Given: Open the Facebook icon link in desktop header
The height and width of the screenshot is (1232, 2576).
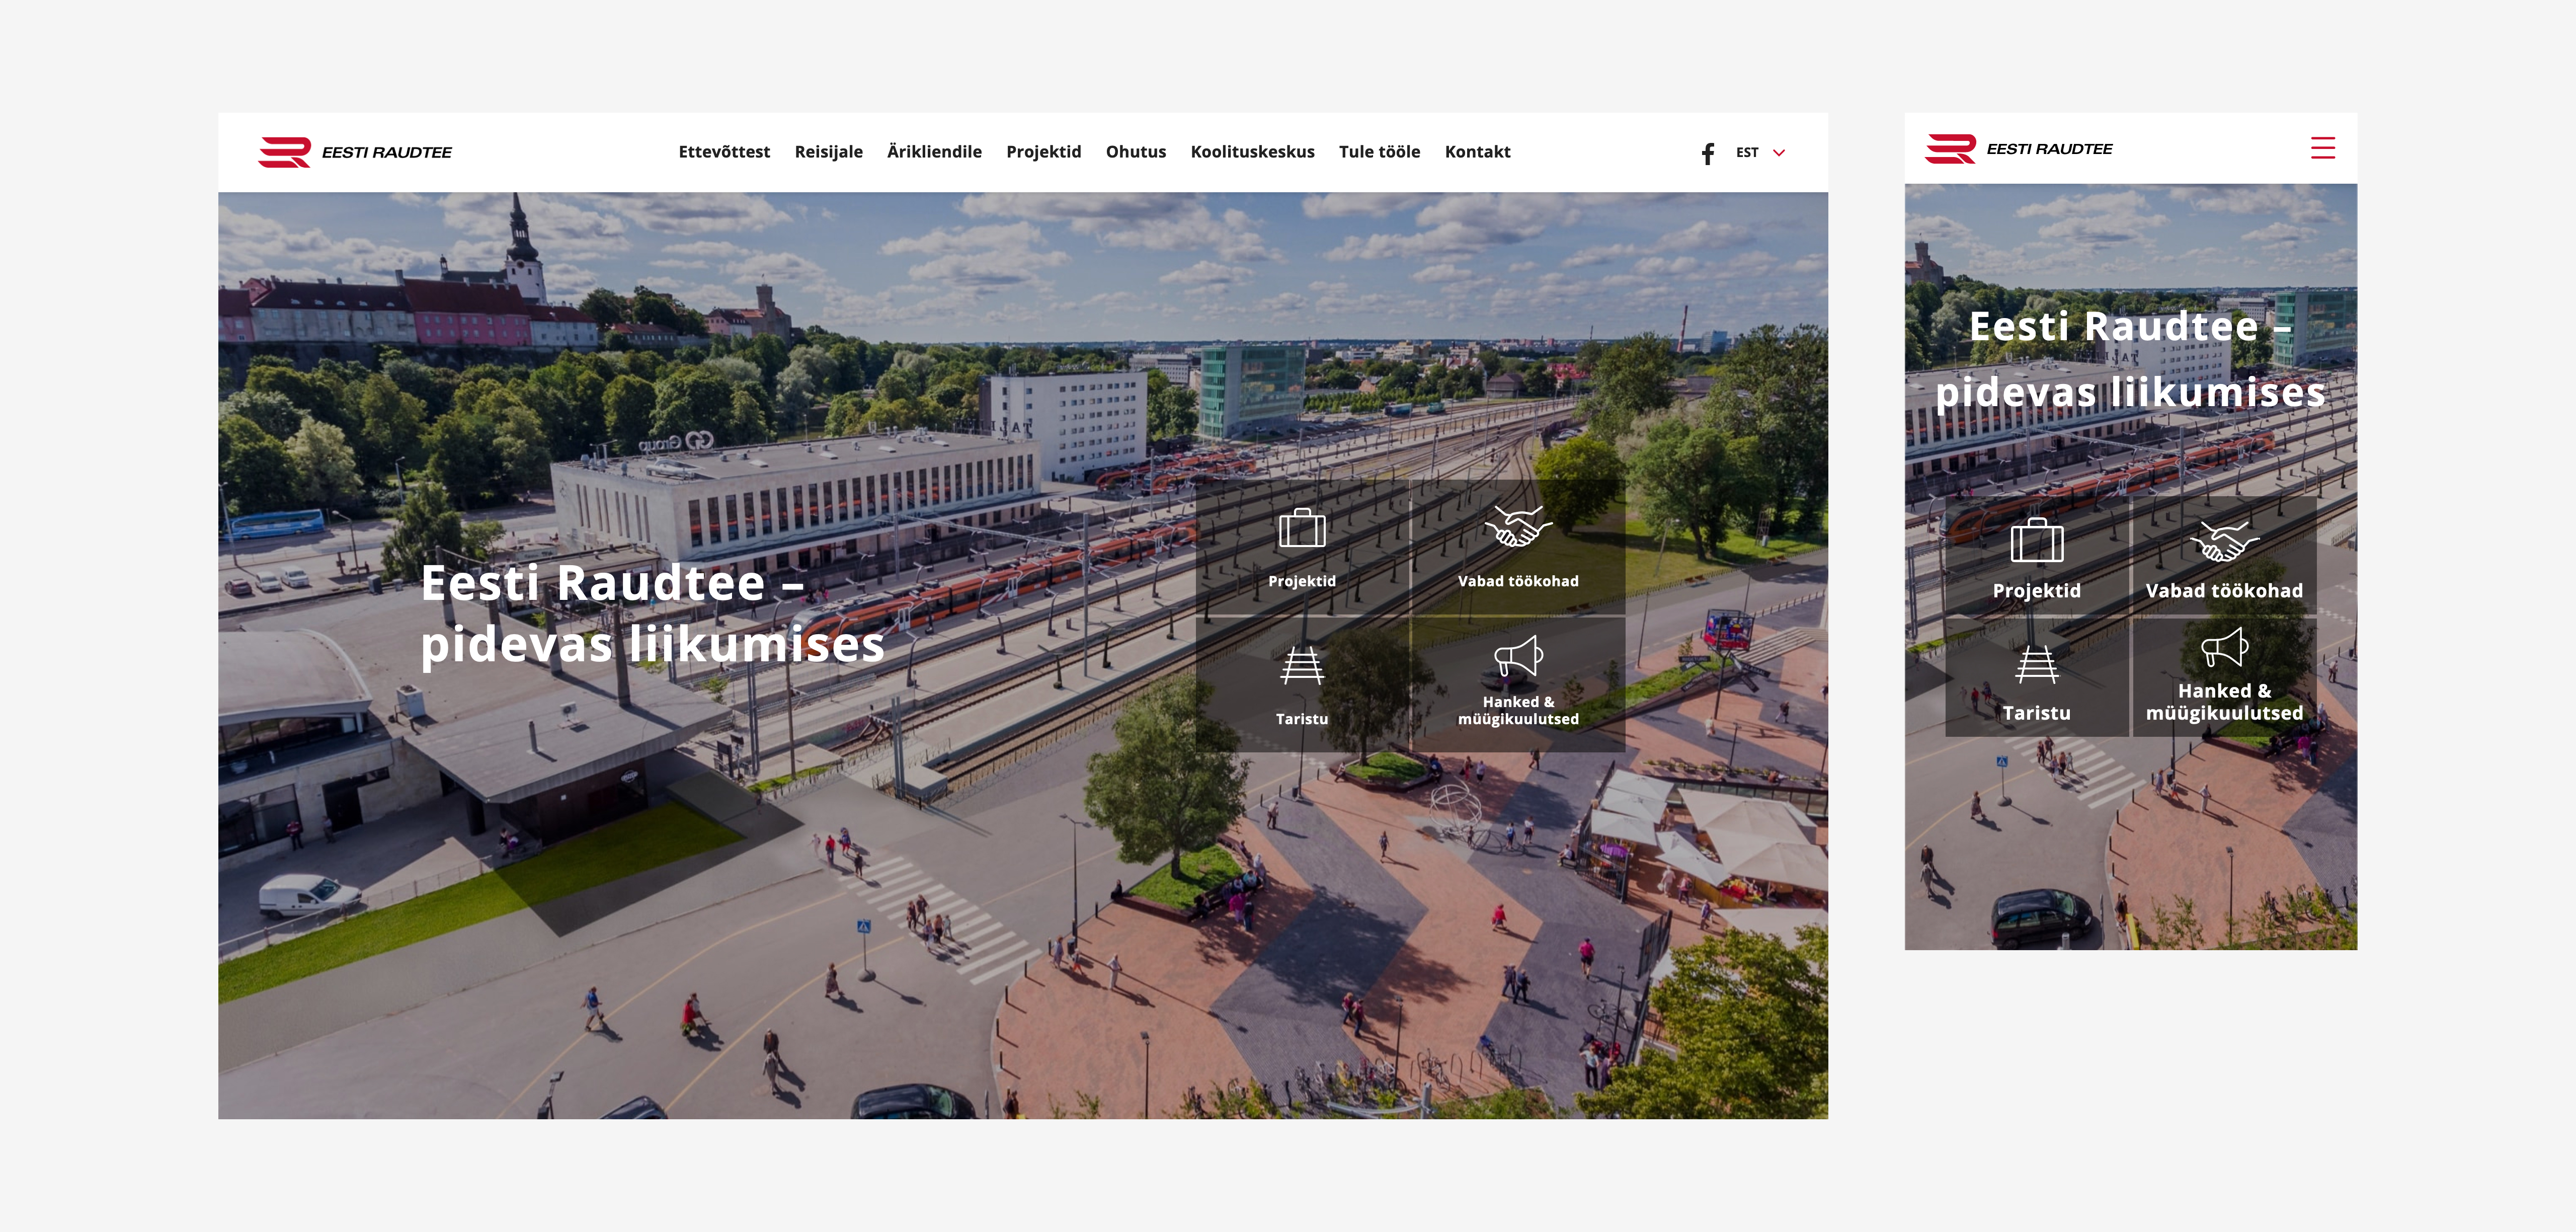Looking at the screenshot, I should (x=1708, y=153).
